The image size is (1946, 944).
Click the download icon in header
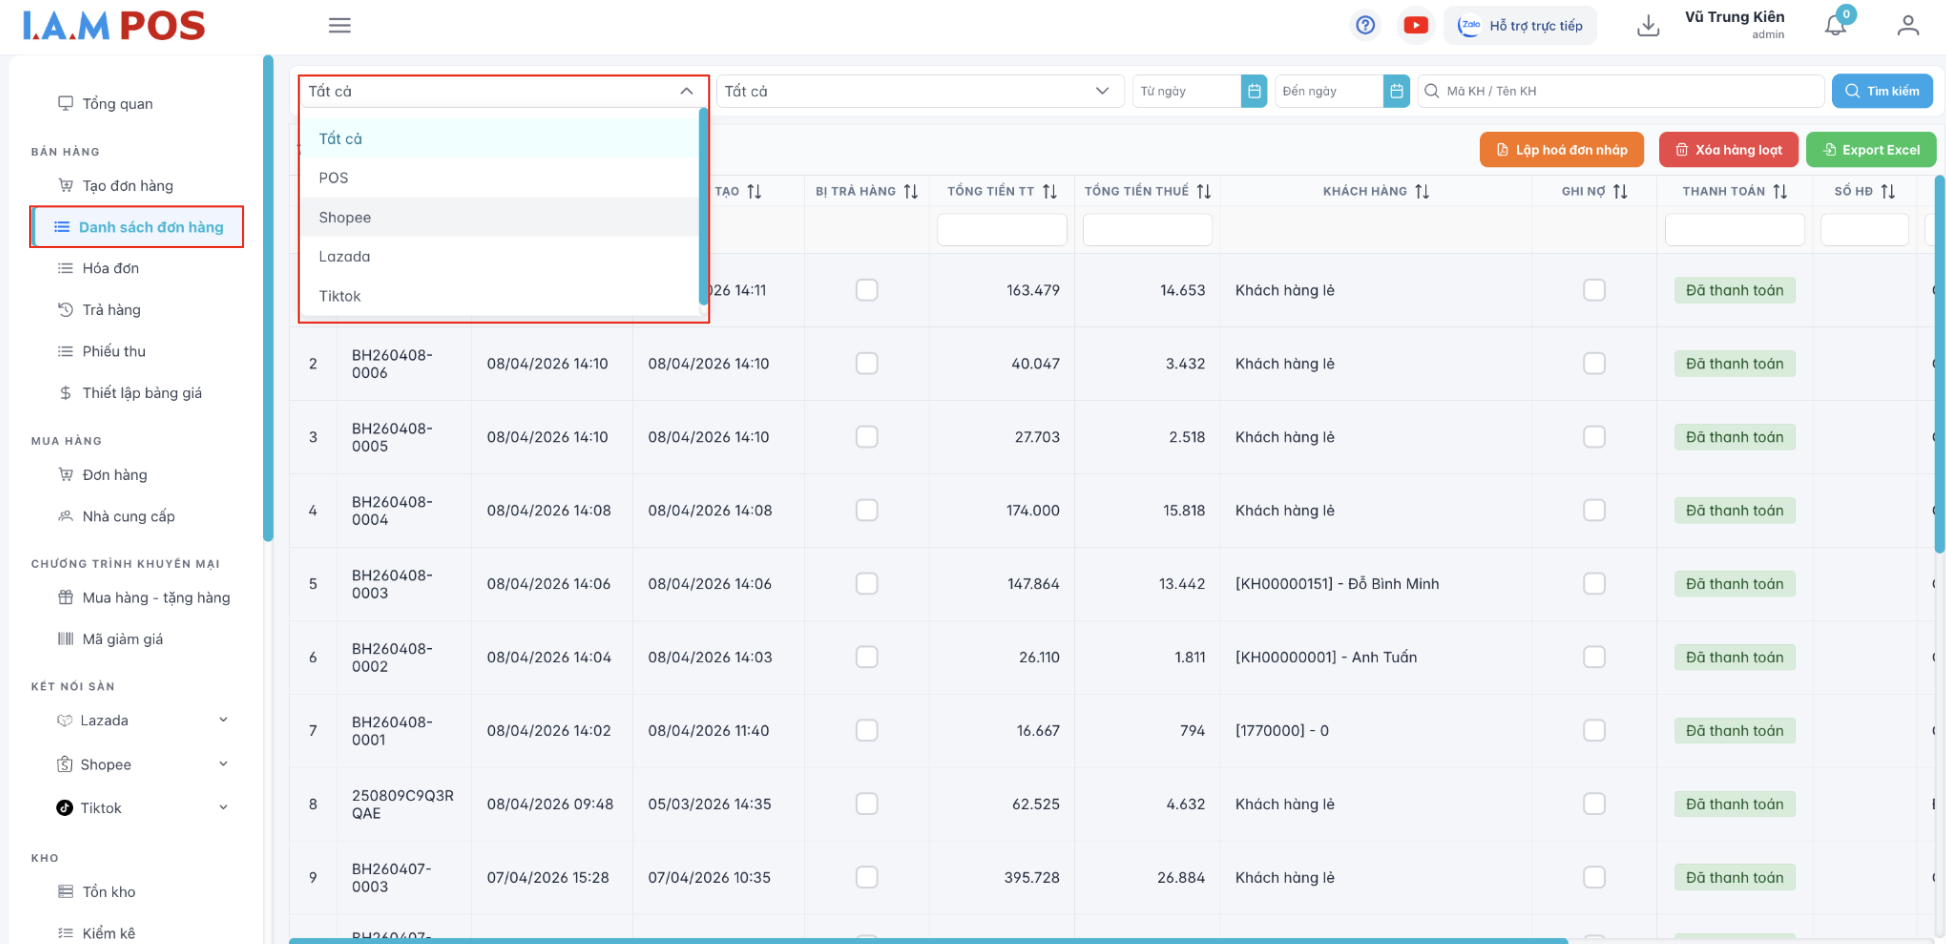coord(1647,26)
